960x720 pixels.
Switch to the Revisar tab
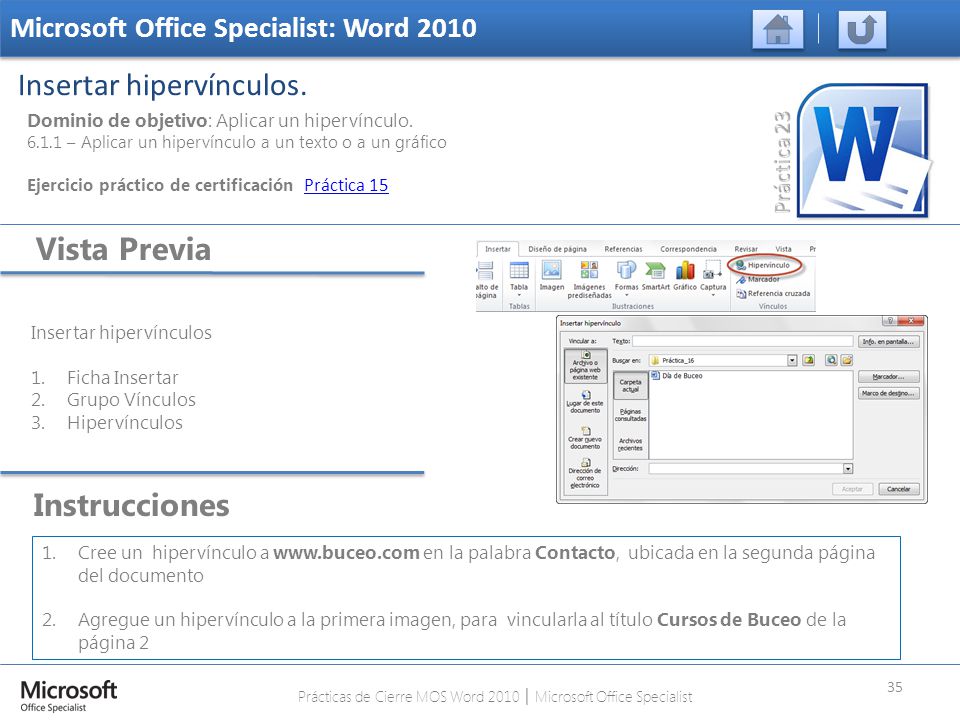[x=746, y=249]
